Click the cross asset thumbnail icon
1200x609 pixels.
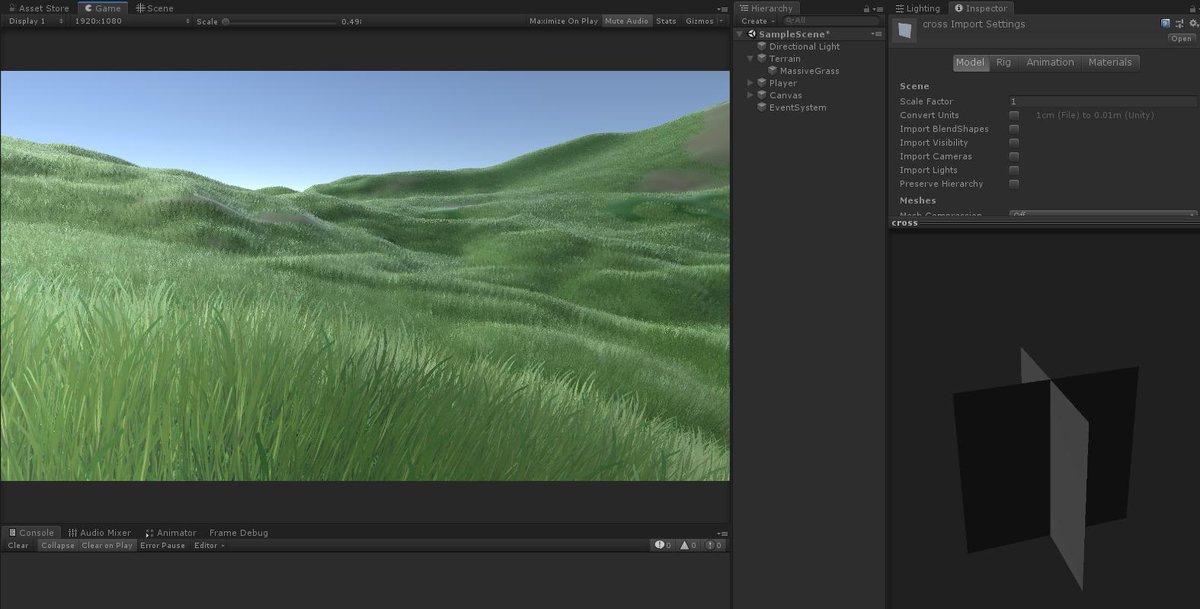click(904, 31)
